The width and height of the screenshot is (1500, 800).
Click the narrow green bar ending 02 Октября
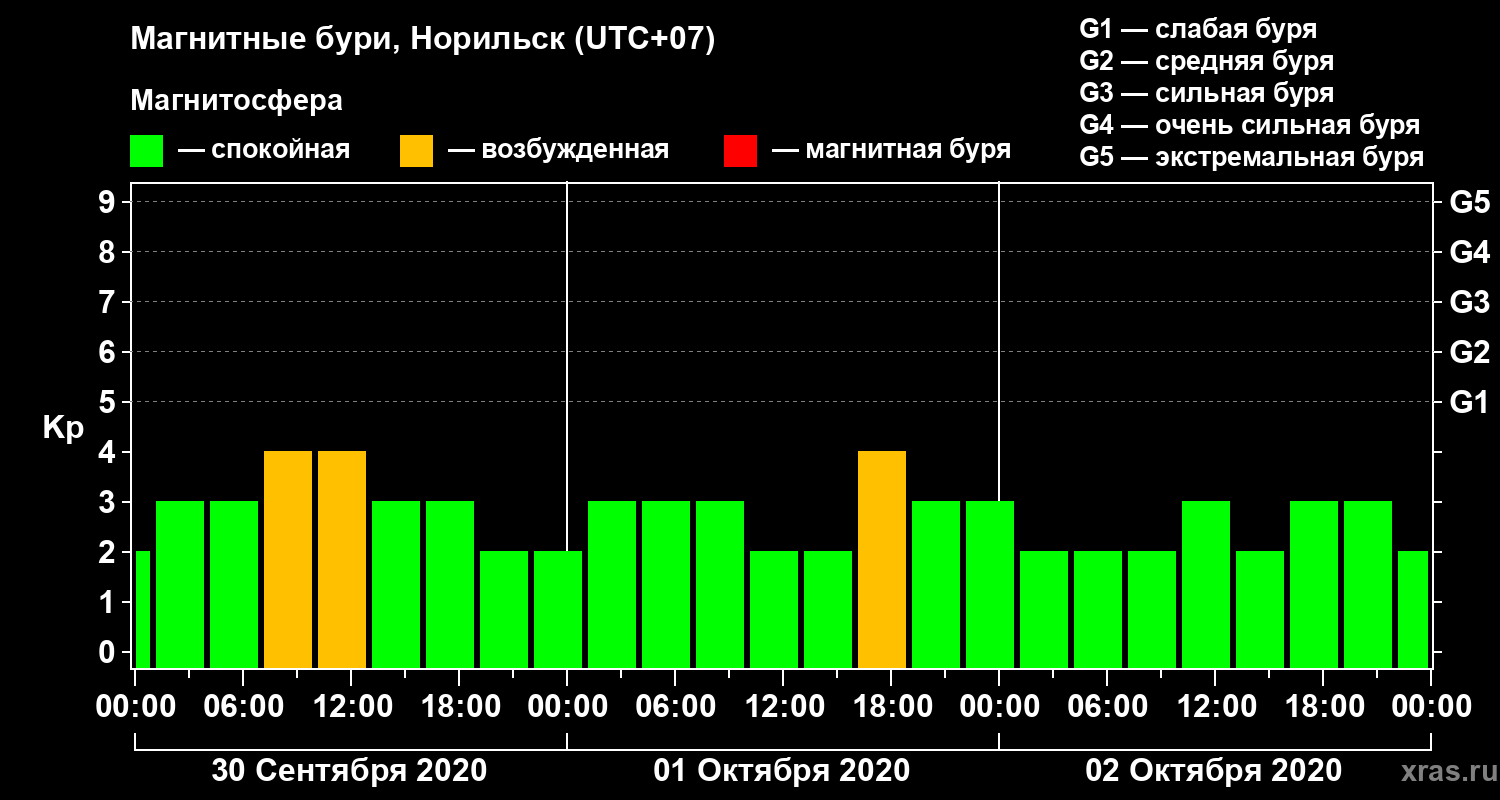click(1413, 610)
